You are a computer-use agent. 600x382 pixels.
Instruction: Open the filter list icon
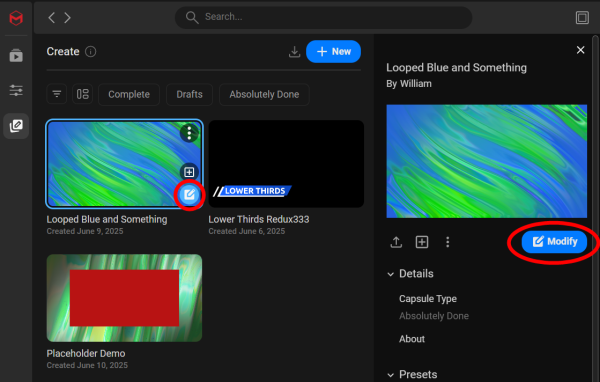57,94
